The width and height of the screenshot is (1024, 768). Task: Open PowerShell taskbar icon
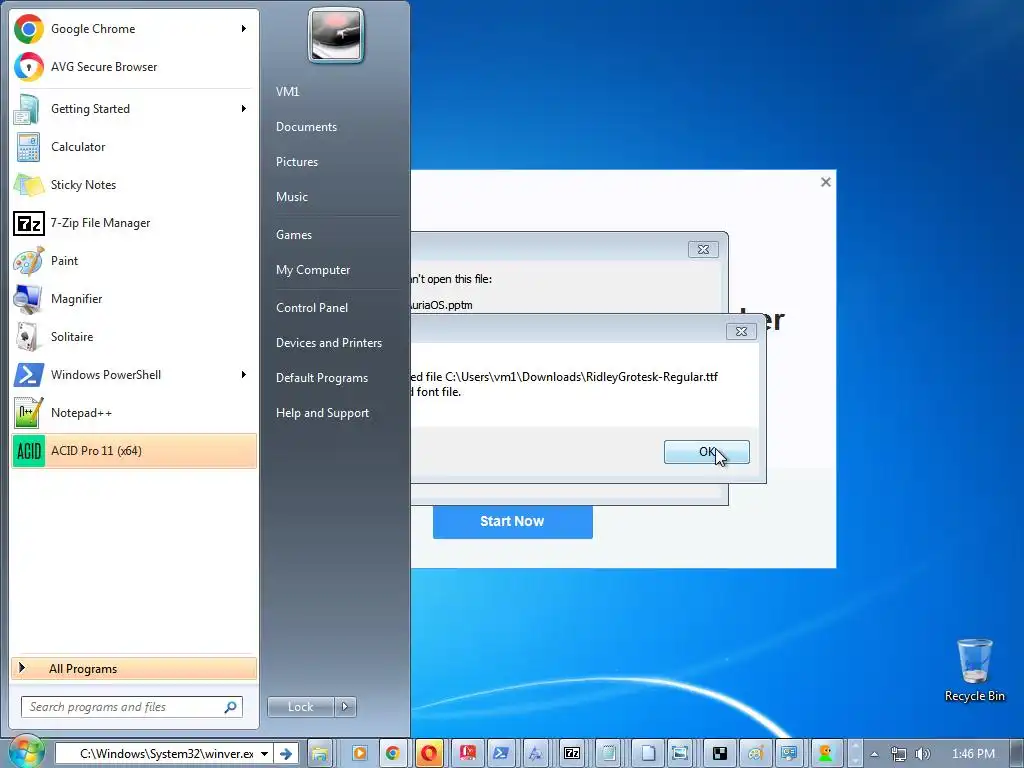(x=501, y=753)
